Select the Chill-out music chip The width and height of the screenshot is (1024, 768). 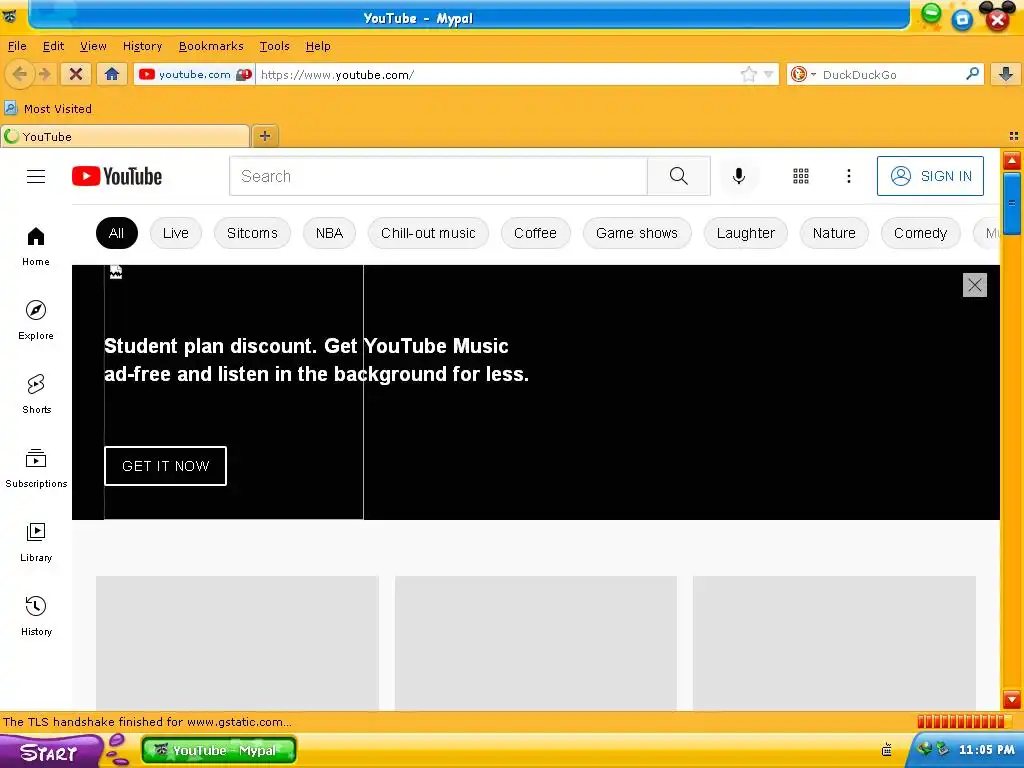(428, 233)
